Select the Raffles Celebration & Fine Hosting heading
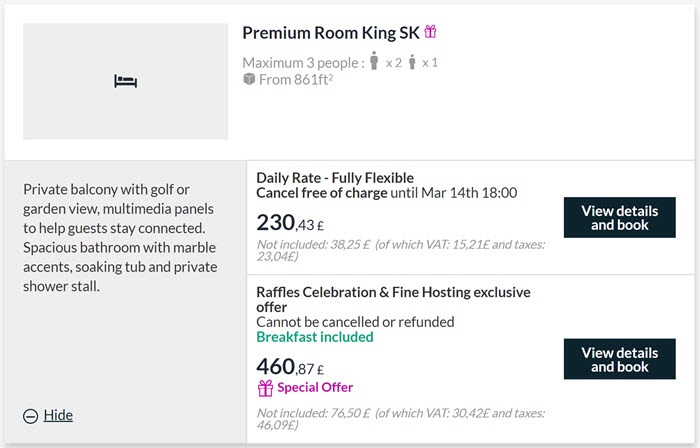The height and width of the screenshot is (448, 700). click(x=393, y=299)
